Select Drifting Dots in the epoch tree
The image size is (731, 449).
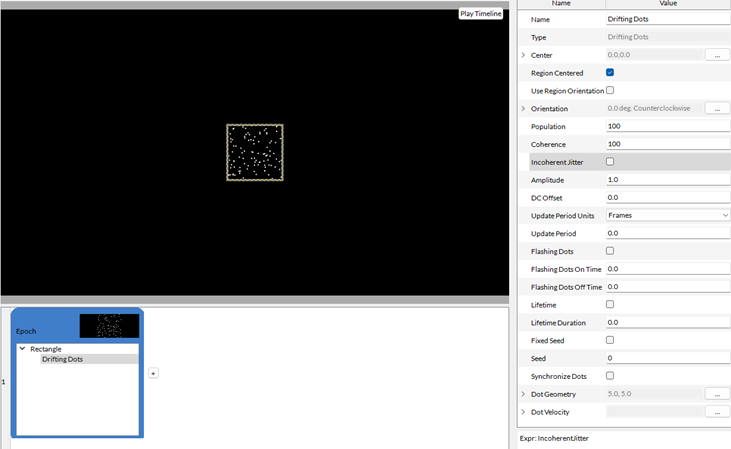pos(62,359)
